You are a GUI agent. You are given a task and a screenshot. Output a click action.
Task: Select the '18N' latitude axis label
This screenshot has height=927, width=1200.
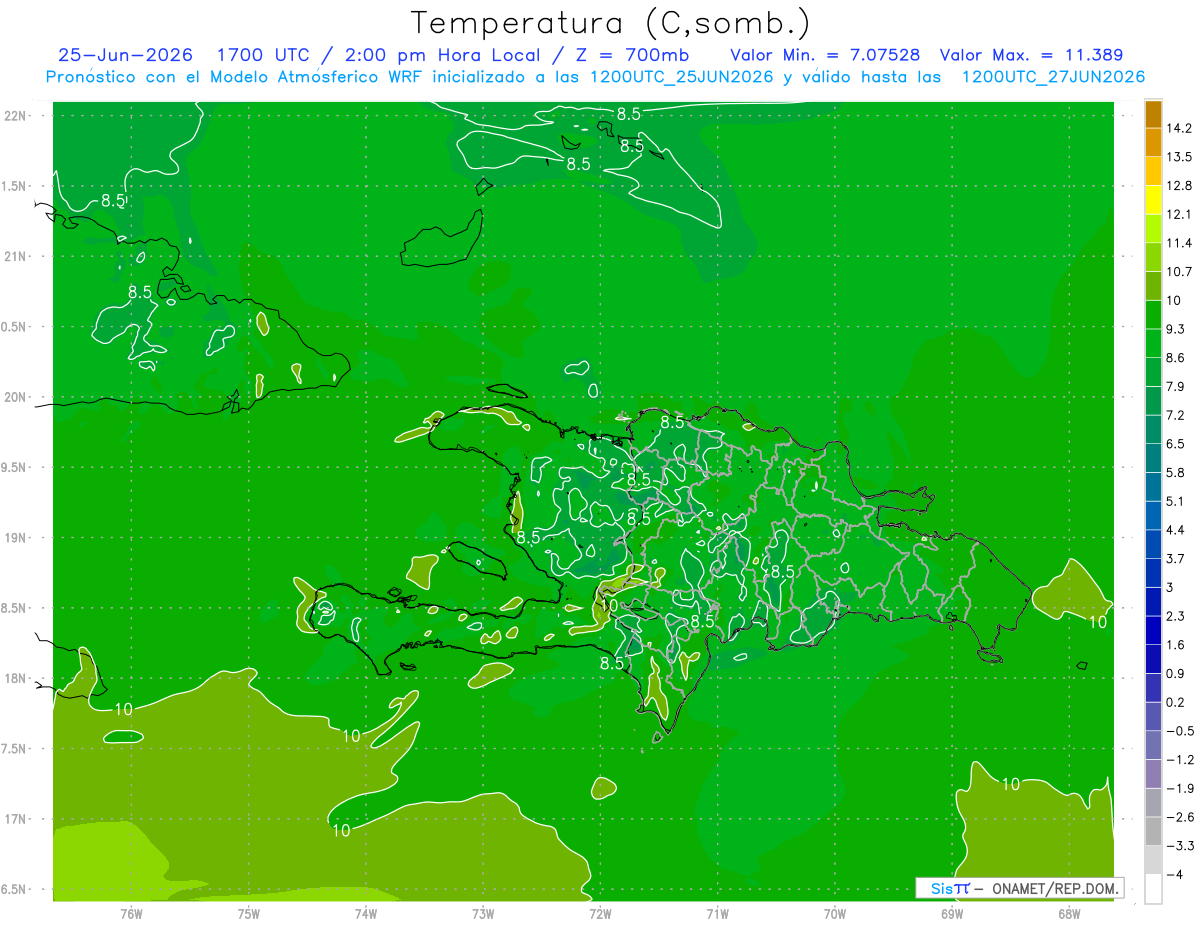point(17,679)
